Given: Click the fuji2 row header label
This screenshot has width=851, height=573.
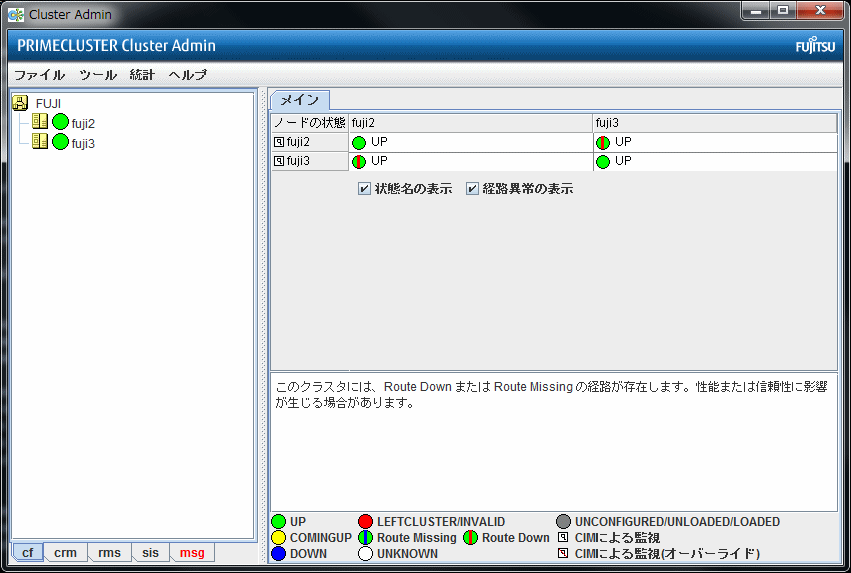Looking at the screenshot, I should coord(299,142).
